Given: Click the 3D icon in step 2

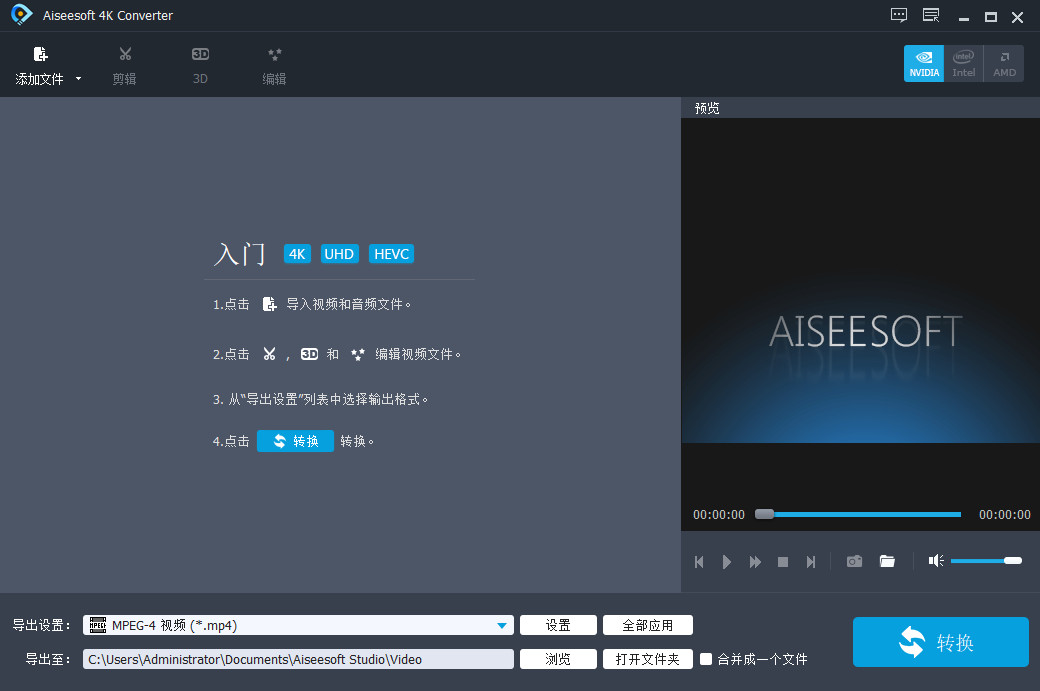Looking at the screenshot, I should 309,354.
